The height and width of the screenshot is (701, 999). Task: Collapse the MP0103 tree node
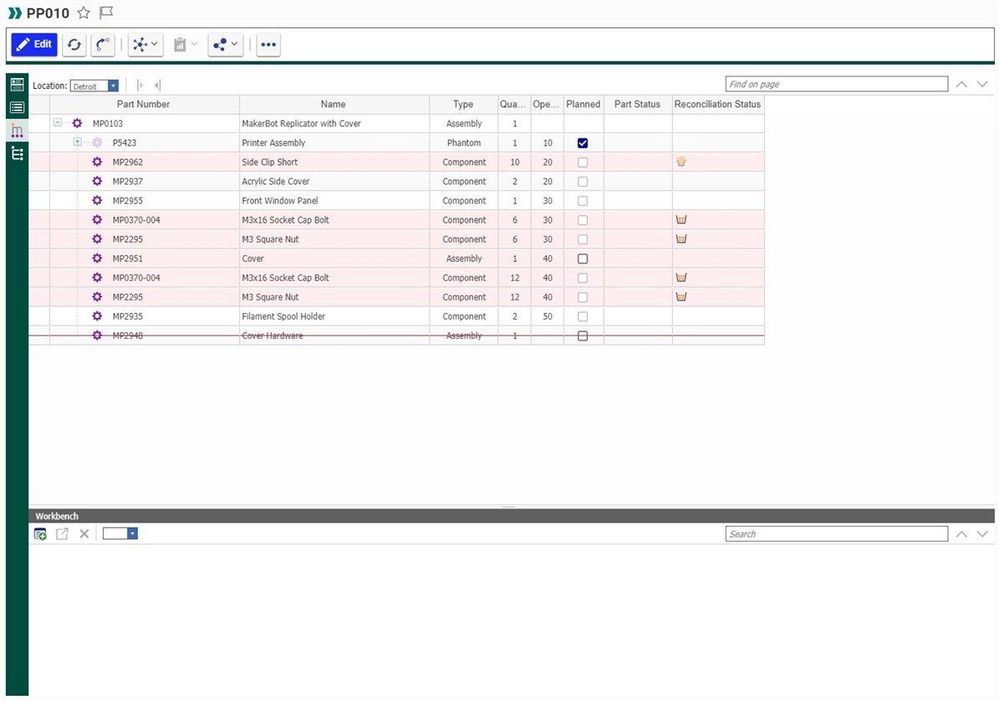point(57,123)
